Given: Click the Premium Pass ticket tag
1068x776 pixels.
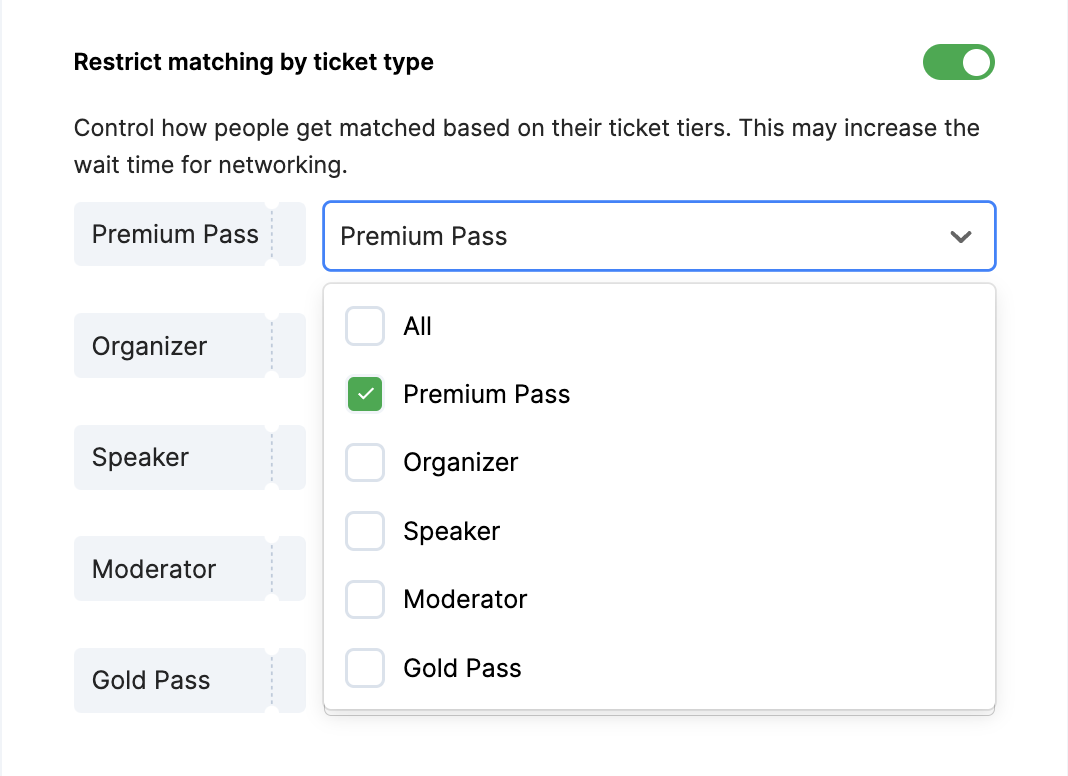Looking at the screenshot, I should (176, 234).
